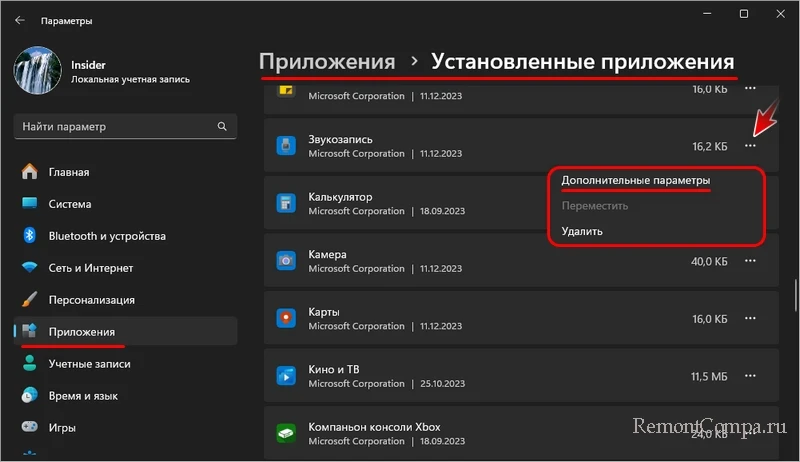The height and width of the screenshot is (462, 800).
Task: Click the Карты app icon
Action: click(x=286, y=318)
